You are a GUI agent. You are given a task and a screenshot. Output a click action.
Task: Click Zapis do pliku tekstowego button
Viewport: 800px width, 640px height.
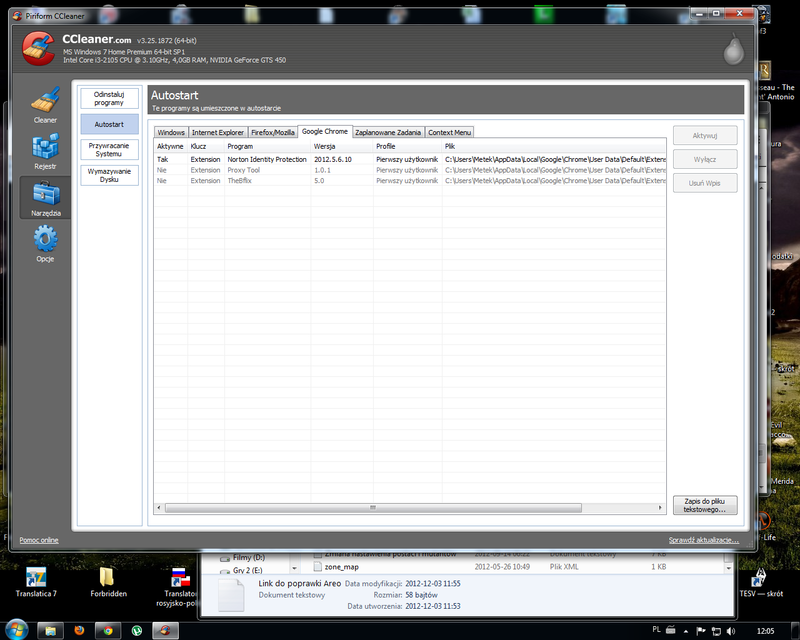[704, 504]
